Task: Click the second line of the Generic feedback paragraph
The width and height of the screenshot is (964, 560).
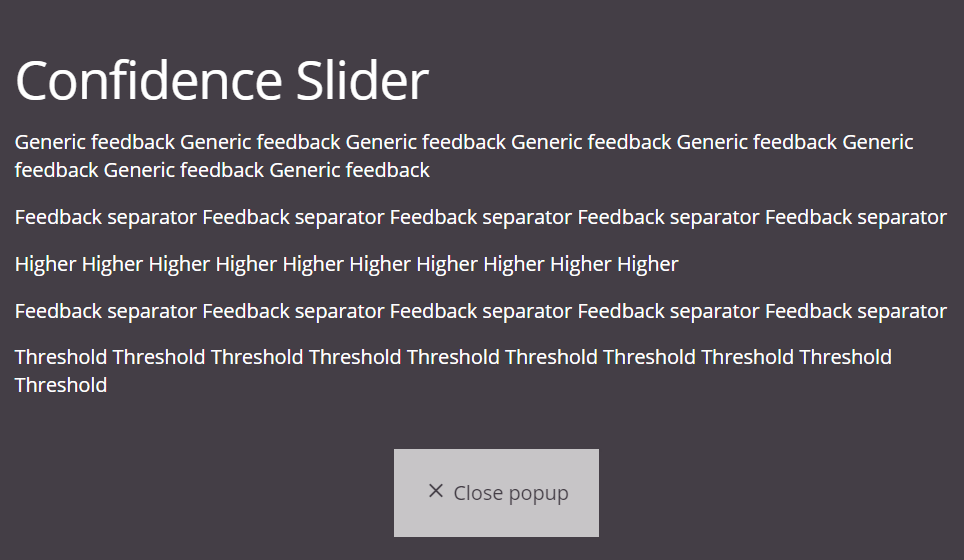Action: pos(222,170)
